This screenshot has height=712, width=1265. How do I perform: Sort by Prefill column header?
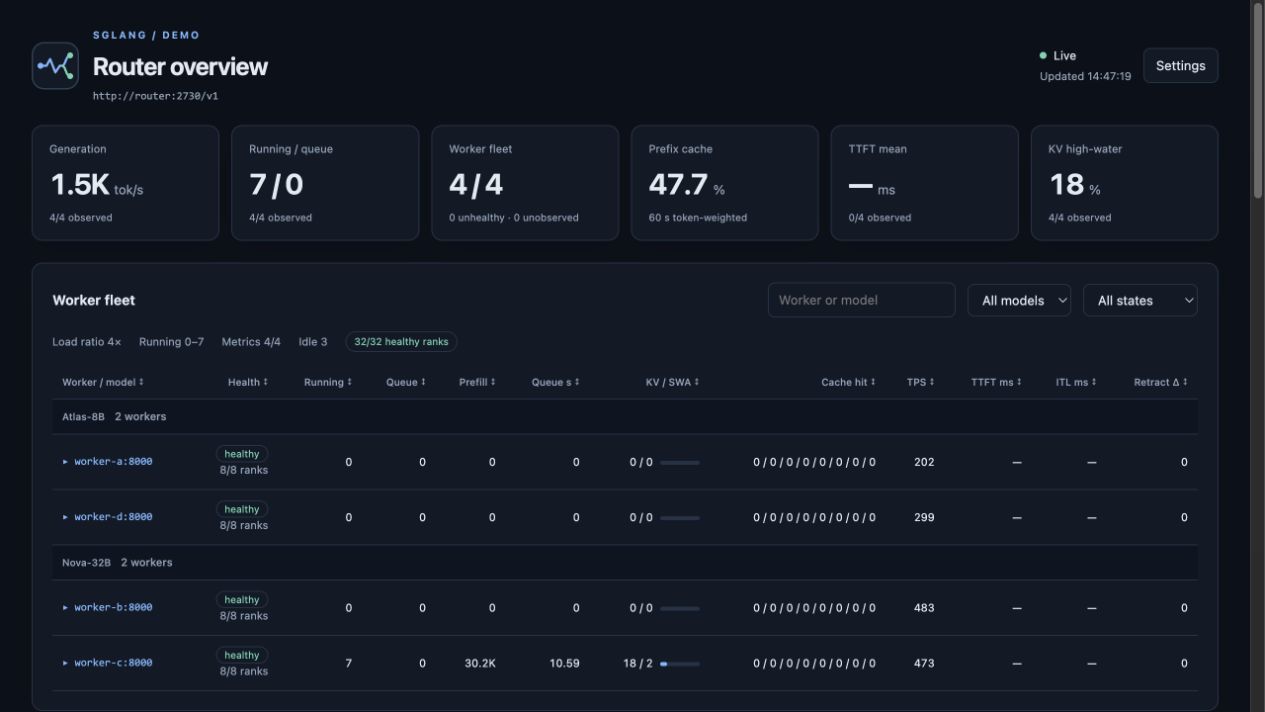(477, 382)
